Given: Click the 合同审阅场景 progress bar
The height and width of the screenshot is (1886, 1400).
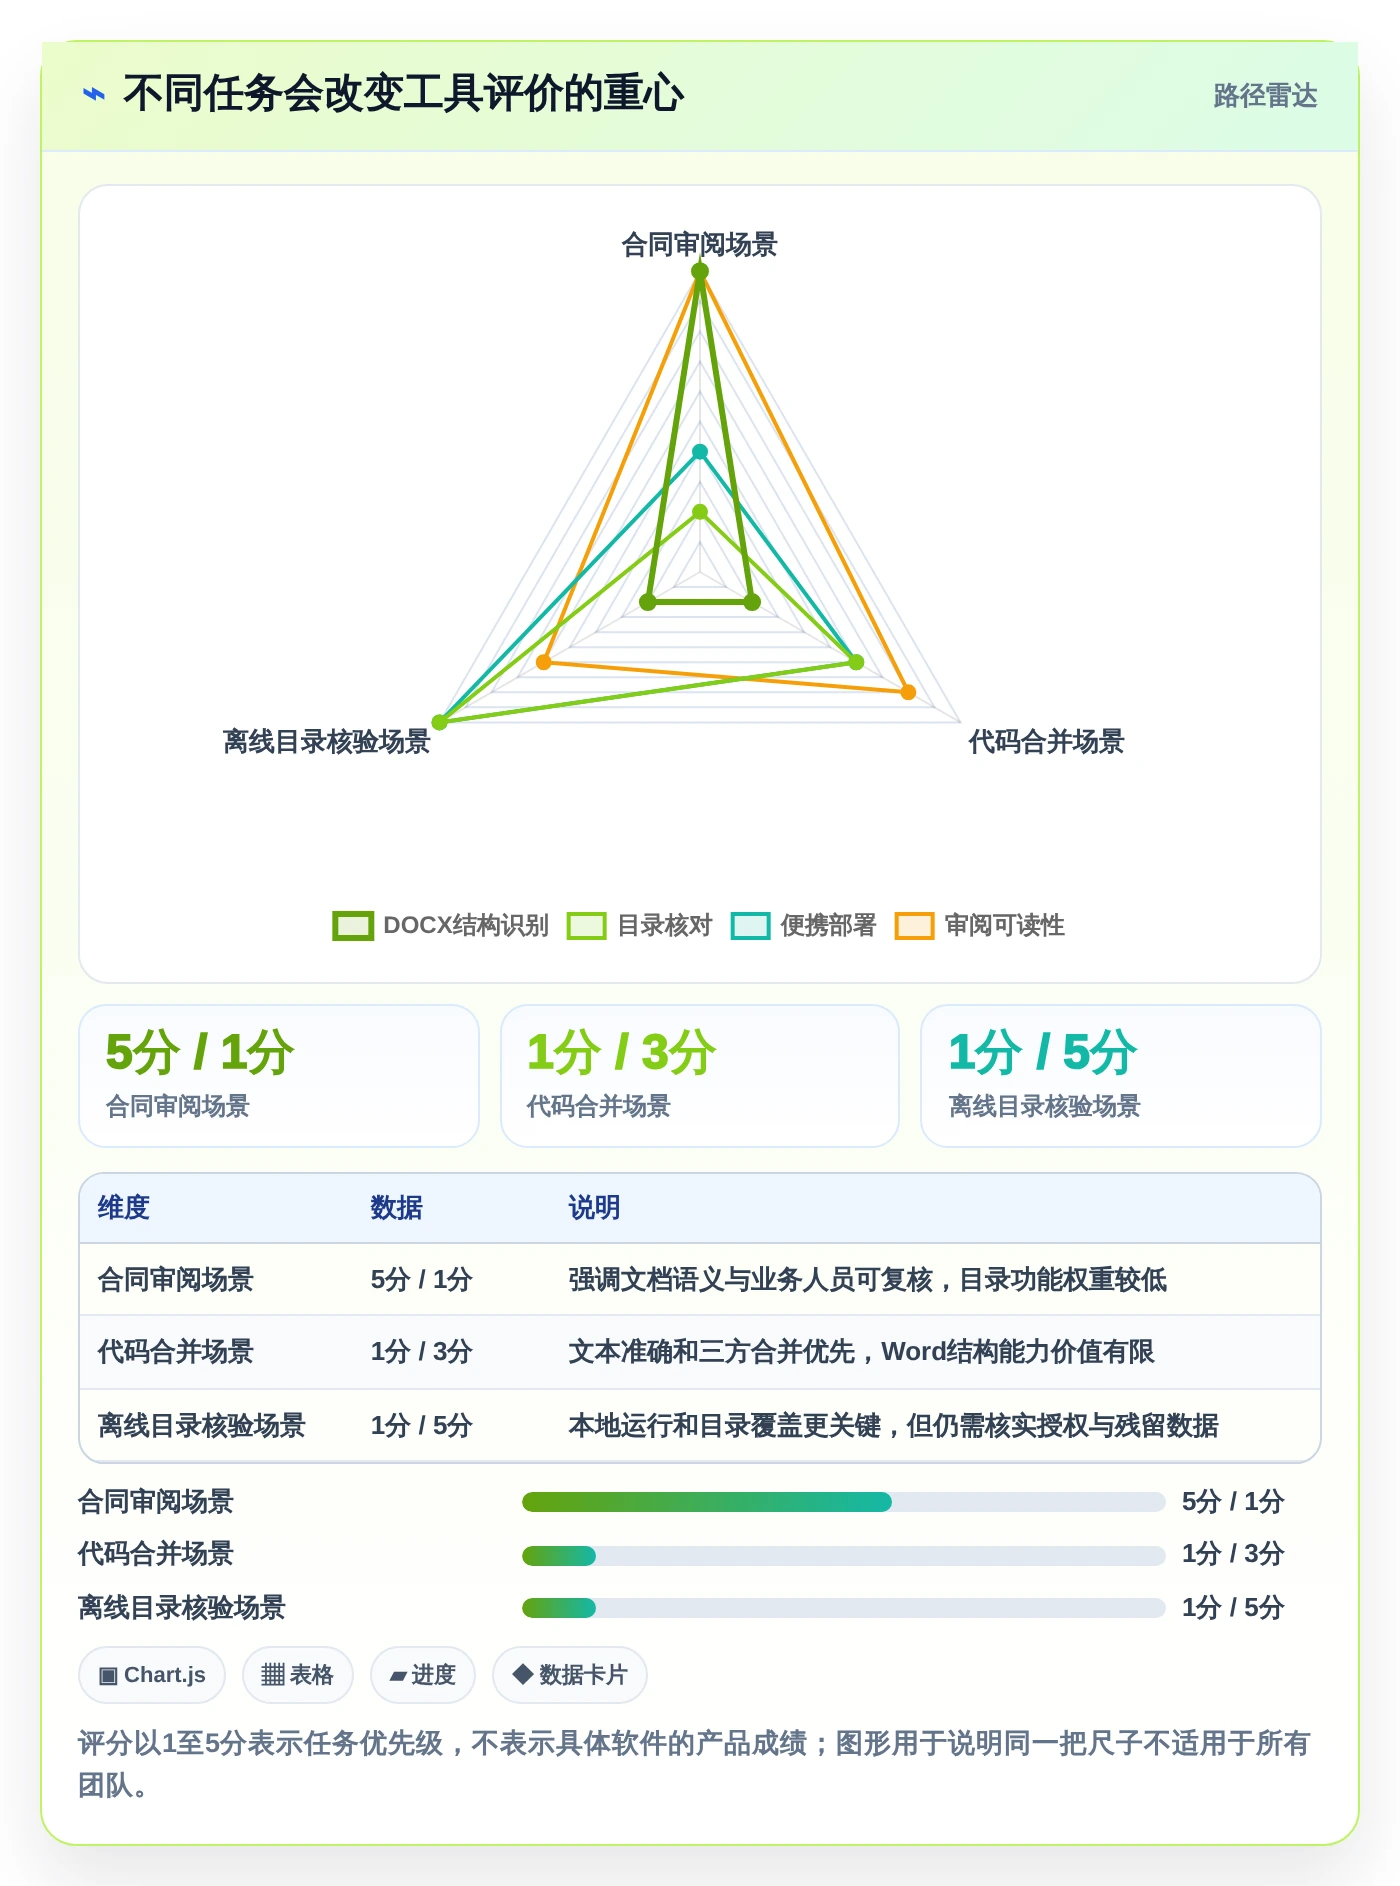Looking at the screenshot, I should (x=844, y=1502).
